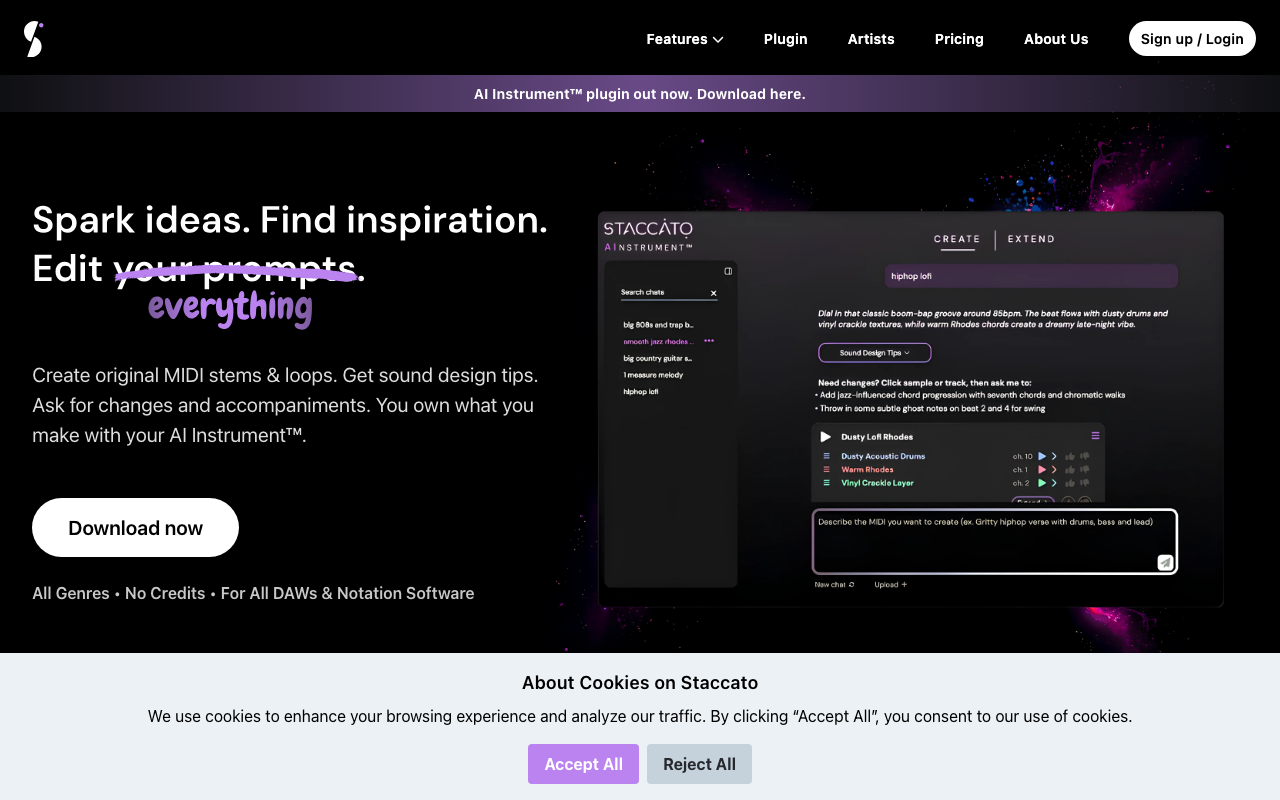Viewport: 1280px width, 800px height.
Task: Click the Sign up / Login button
Action: click(1192, 39)
